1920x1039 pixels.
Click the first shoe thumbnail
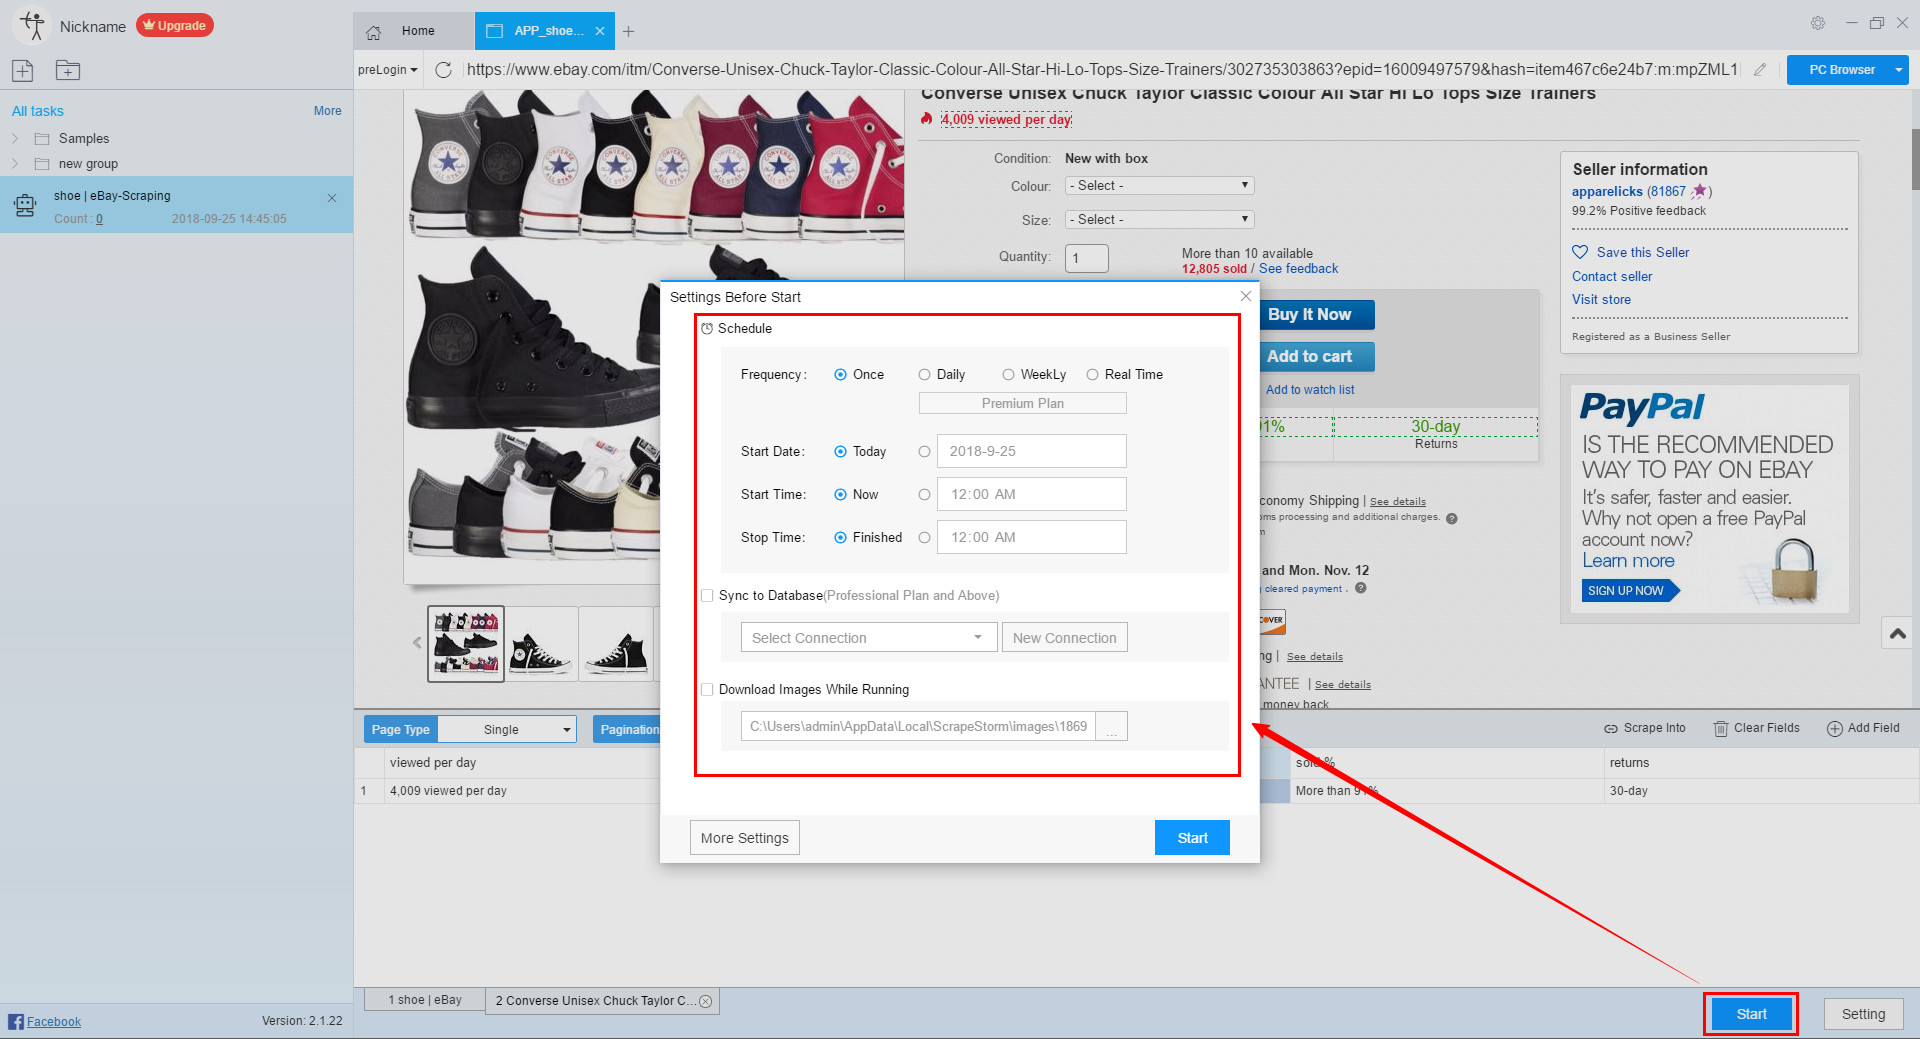466,644
